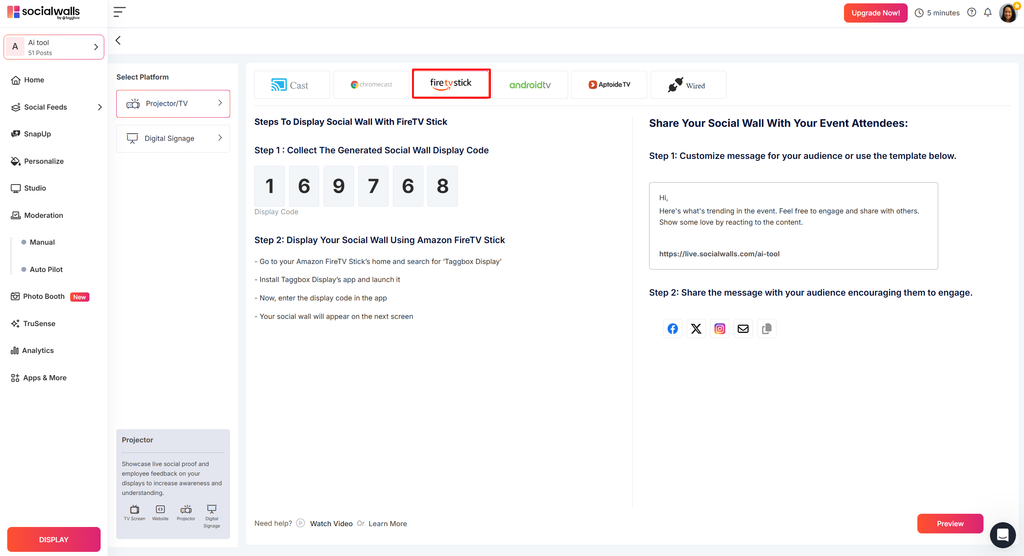Viewport: 1024px width, 556px height.
Task: Switch to the Chromecast tab
Action: 371,85
